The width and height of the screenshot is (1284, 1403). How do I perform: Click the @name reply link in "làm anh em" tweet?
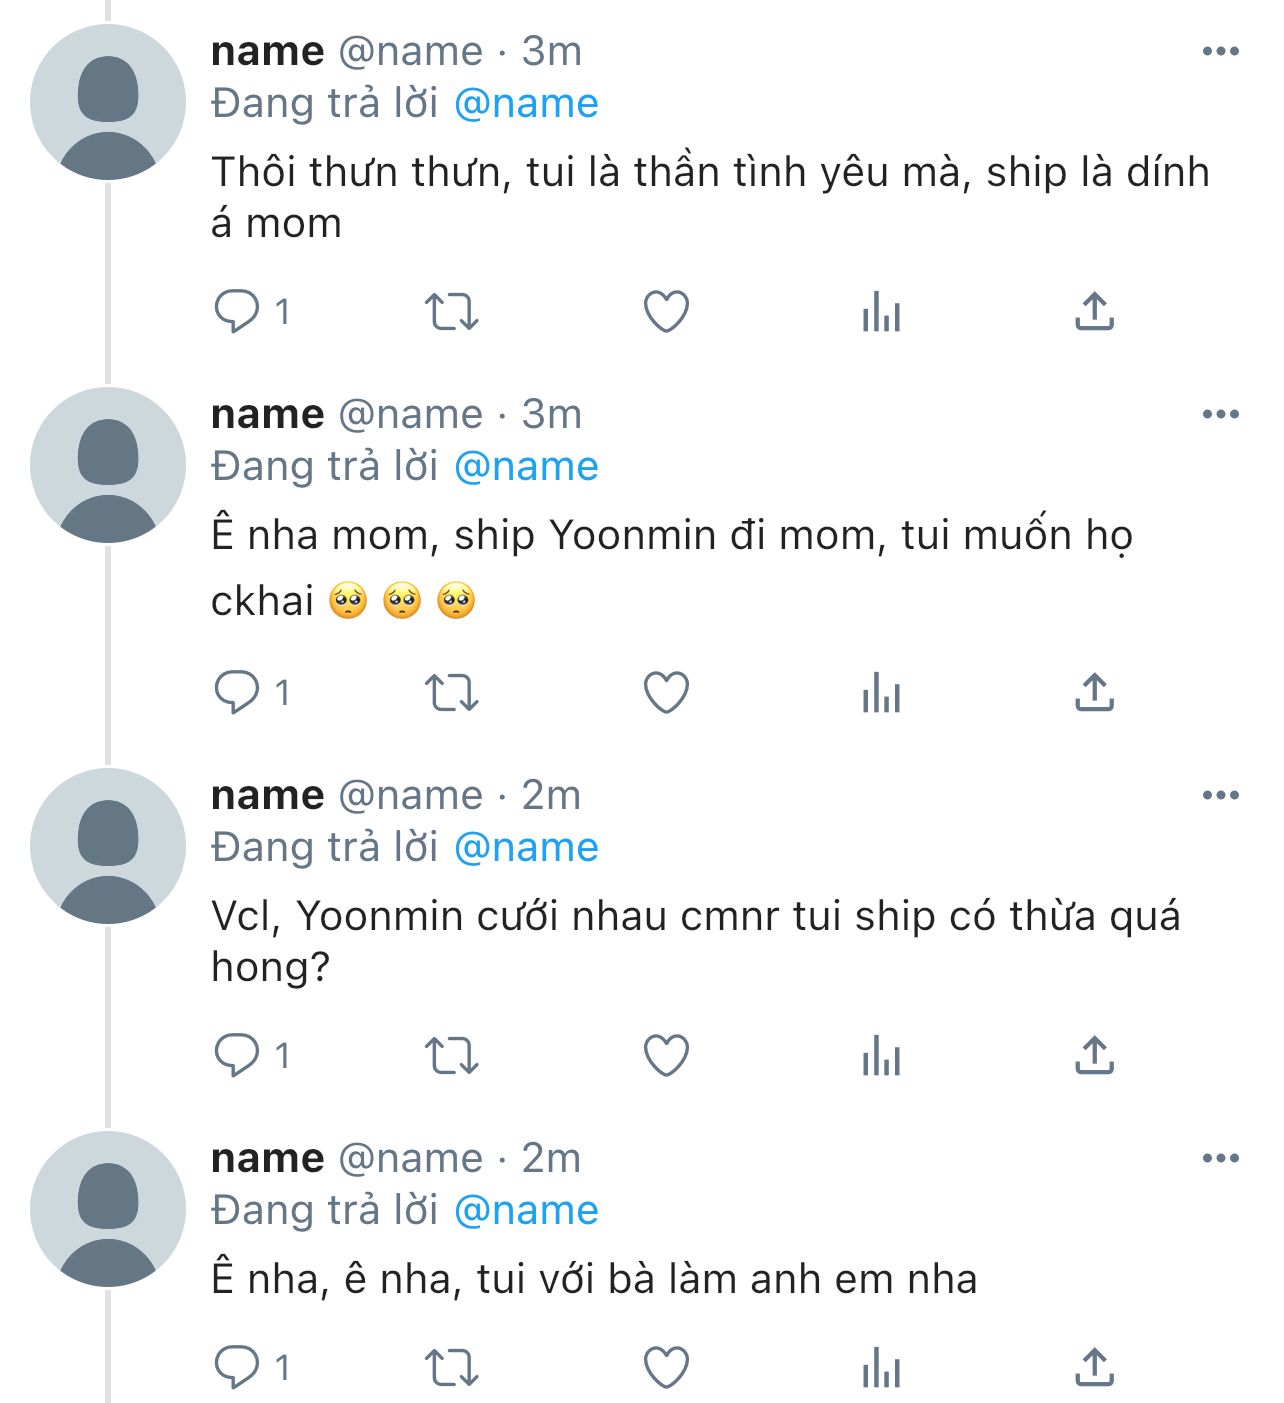pyautogui.click(x=526, y=1211)
